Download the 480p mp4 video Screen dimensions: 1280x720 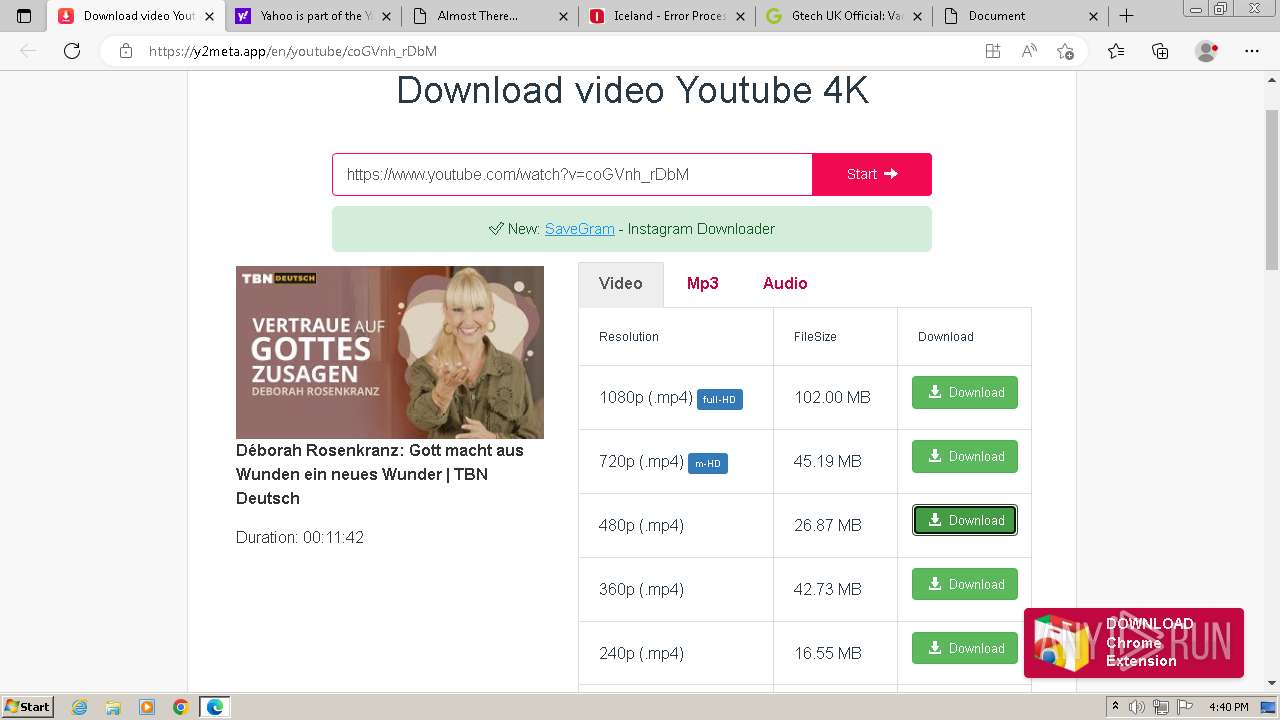965,521
